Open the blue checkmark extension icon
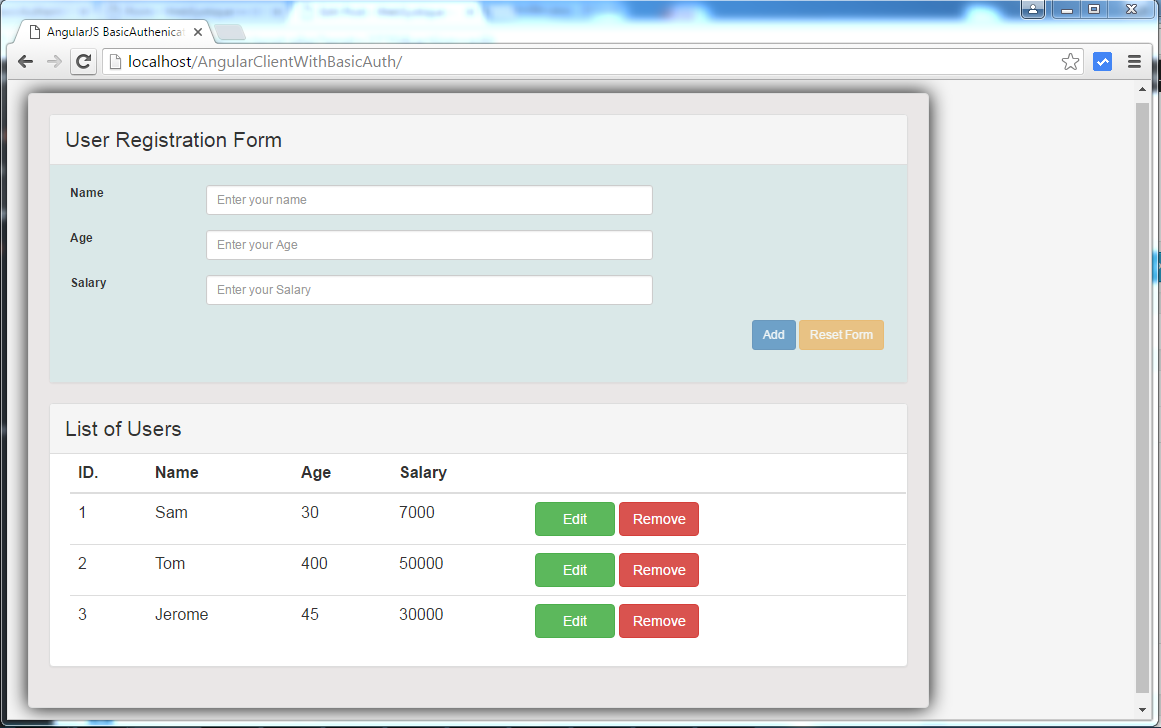Screen dimensions: 1161x728 tap(1101, 61)
